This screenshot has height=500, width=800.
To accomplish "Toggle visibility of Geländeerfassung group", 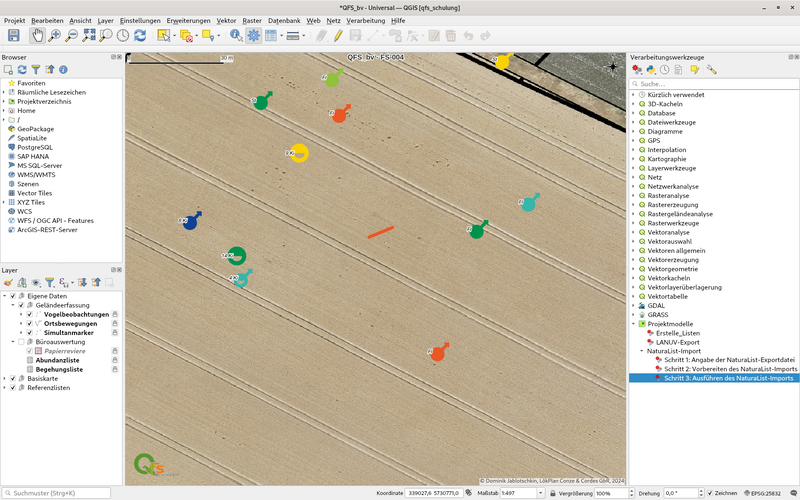I will tap(21, 305).
